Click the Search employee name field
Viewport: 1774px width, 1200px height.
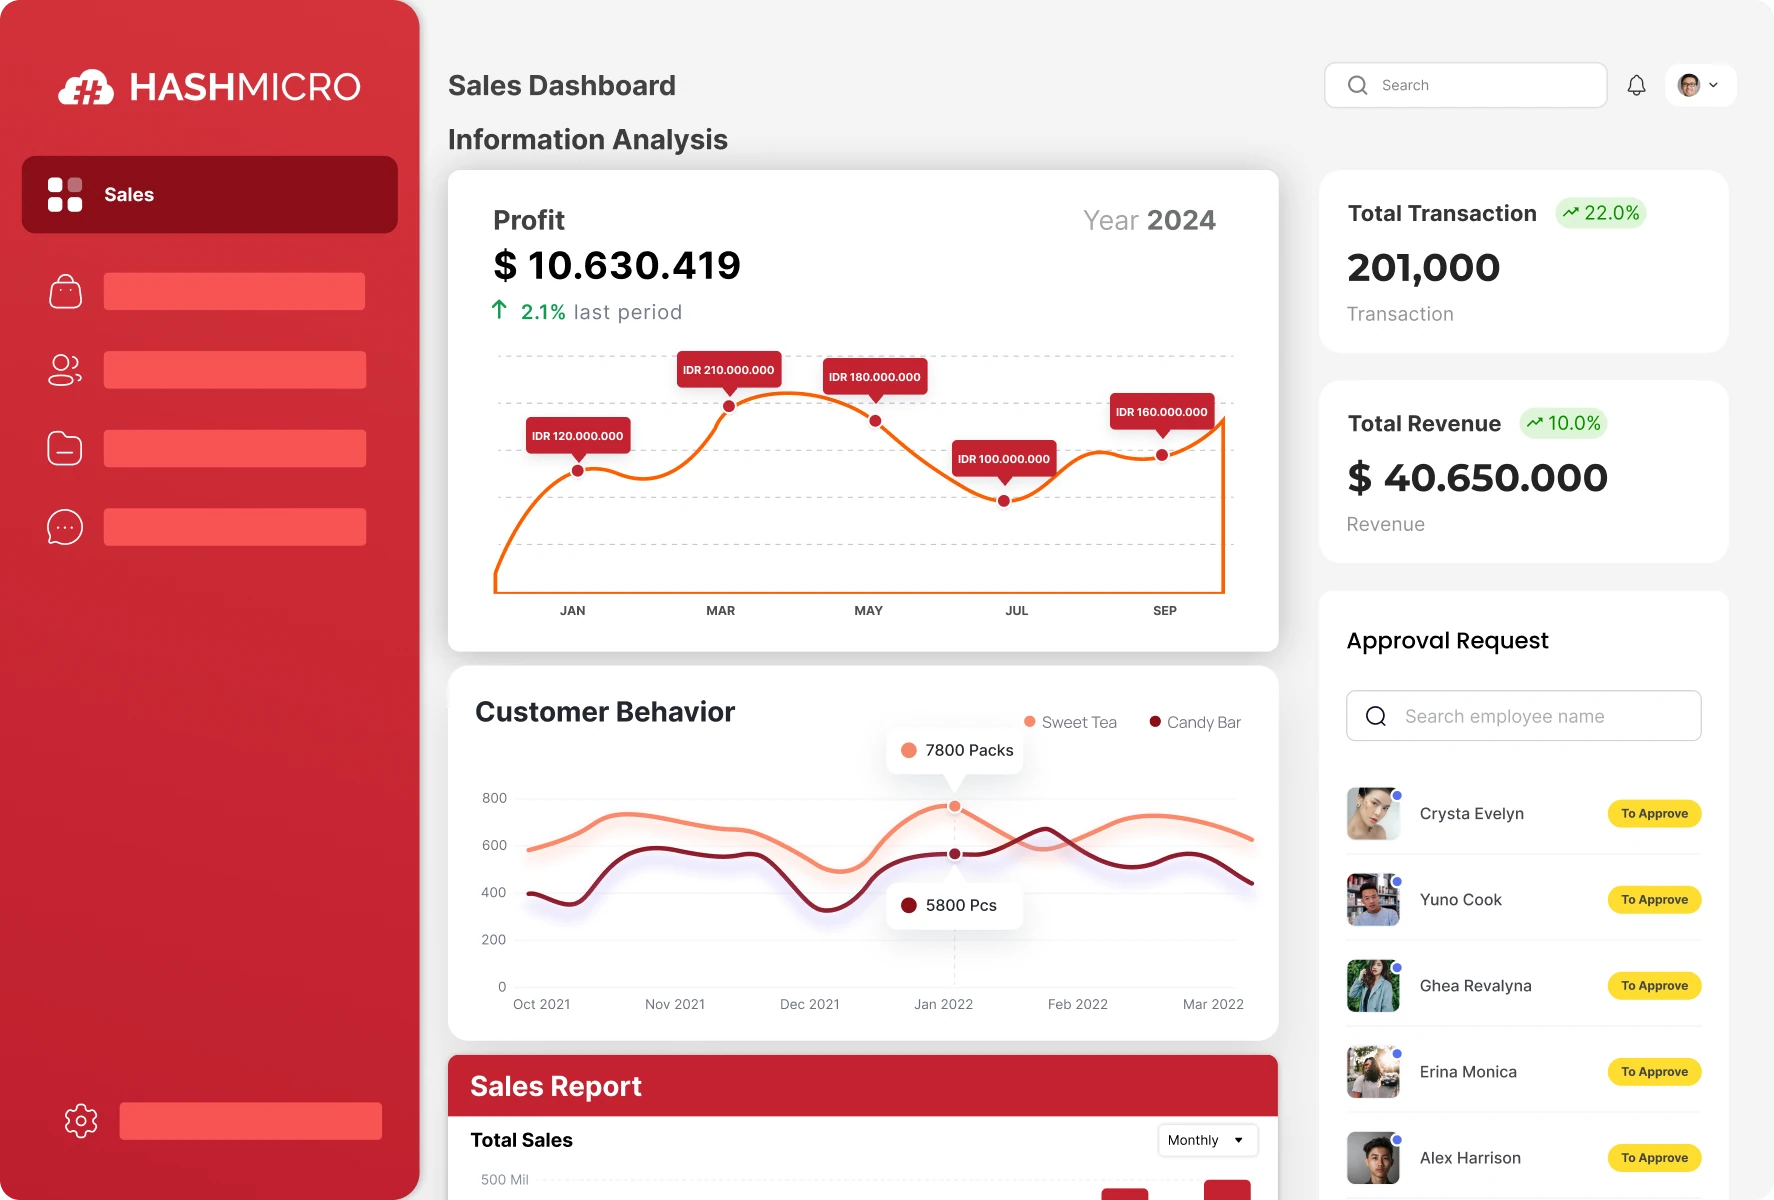coord(1523,716)
